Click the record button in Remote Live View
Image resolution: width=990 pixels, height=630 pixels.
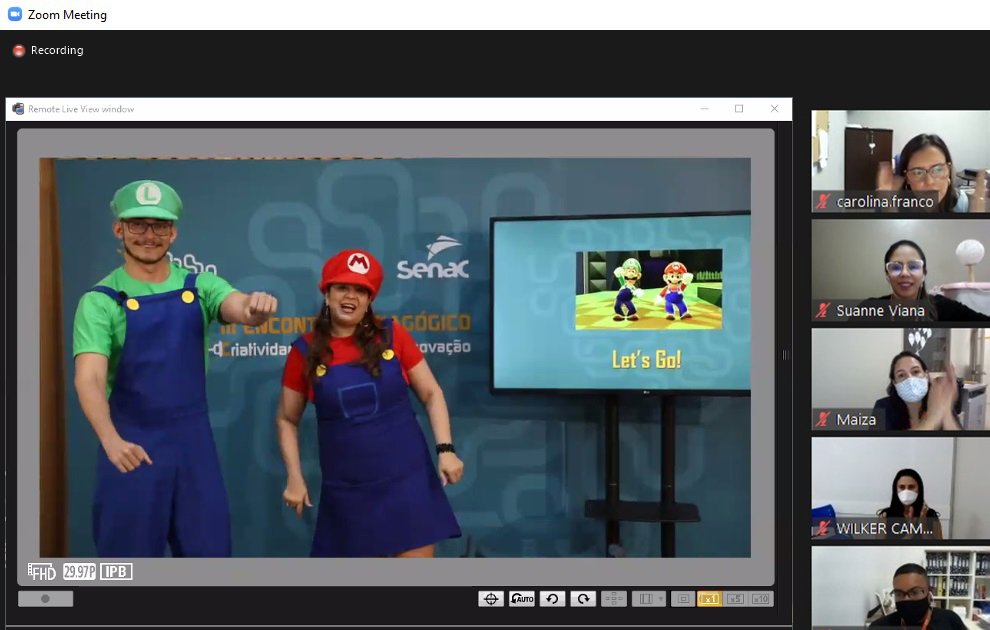pos(45,598)
